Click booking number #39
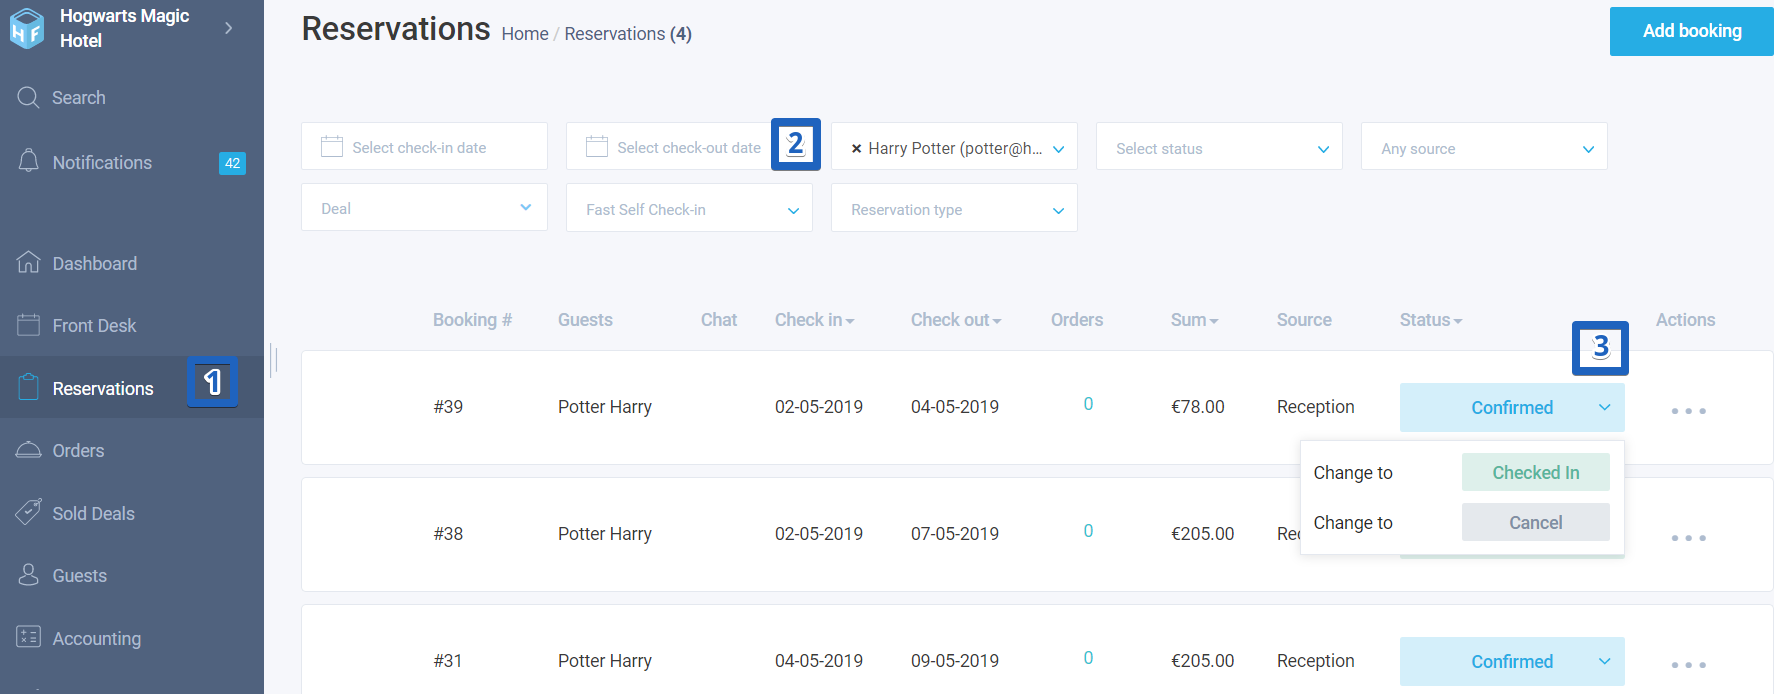This screenshot has width=1774, height=694. pos(448,407)
